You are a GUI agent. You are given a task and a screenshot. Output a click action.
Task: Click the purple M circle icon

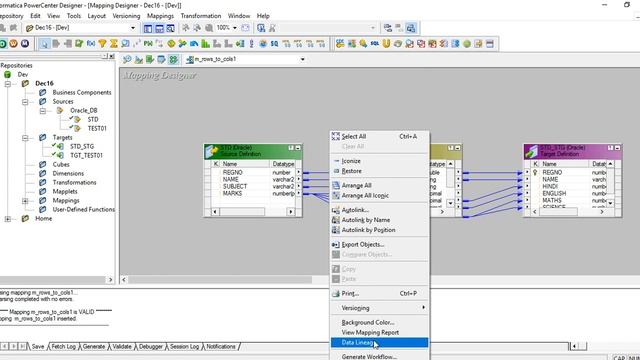click(24, 43)
